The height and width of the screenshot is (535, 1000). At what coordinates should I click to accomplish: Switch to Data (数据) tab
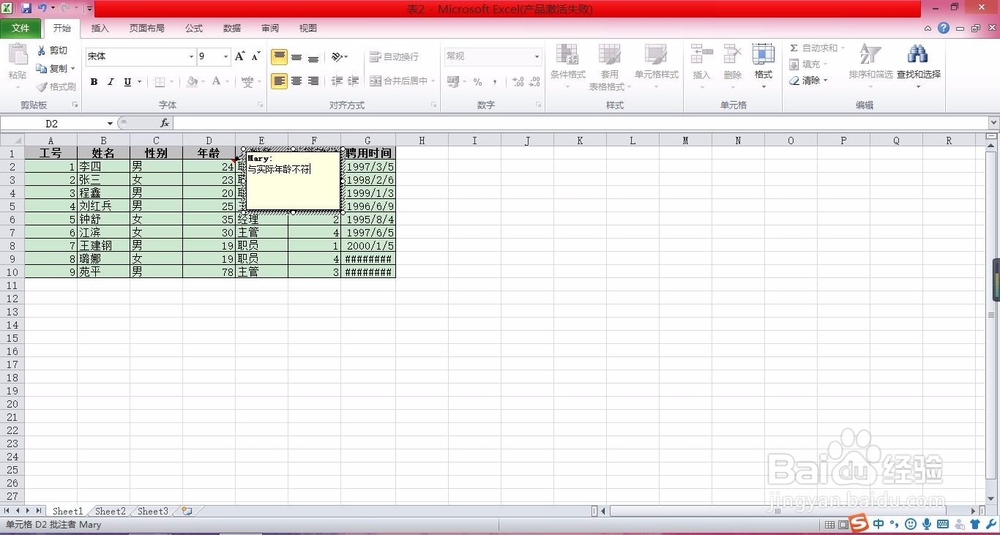[232, 29]
